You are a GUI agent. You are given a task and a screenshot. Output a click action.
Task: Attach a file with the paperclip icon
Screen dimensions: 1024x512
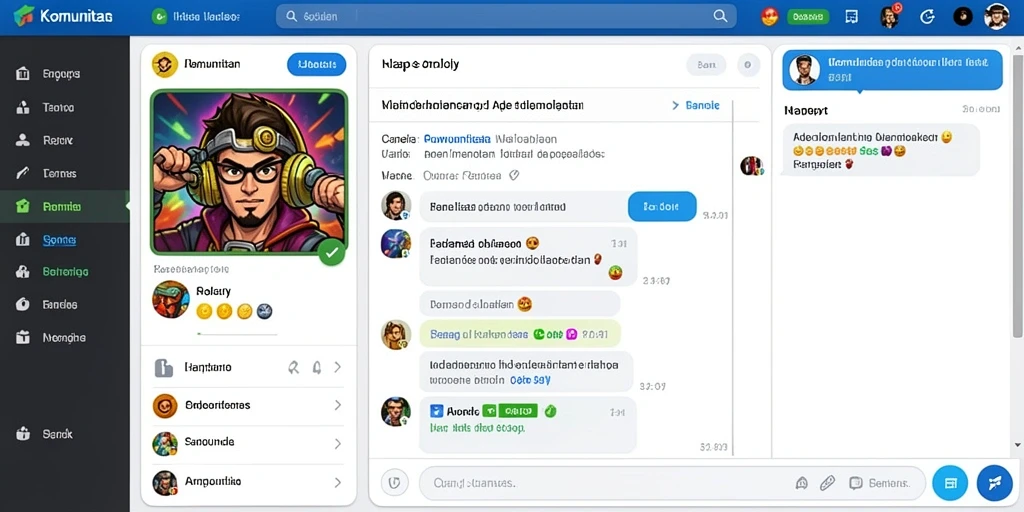tap(827, 483)
